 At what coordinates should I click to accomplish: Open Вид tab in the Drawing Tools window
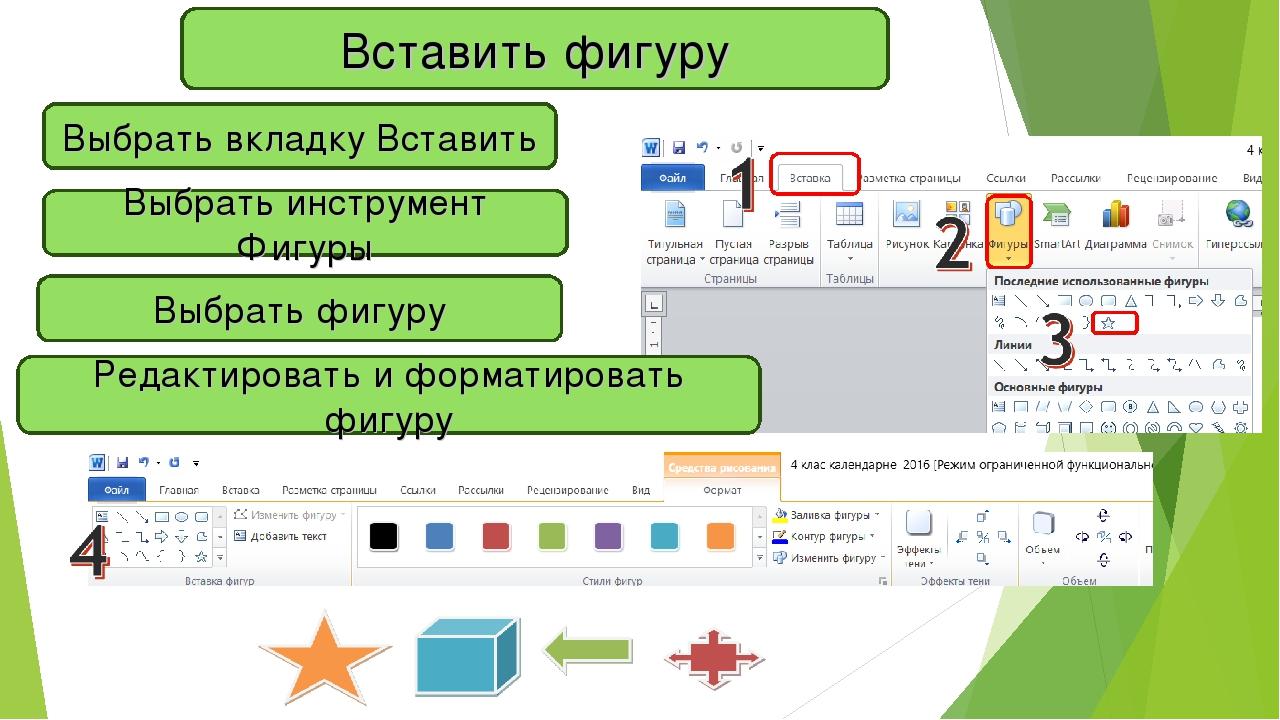point(640,490)
